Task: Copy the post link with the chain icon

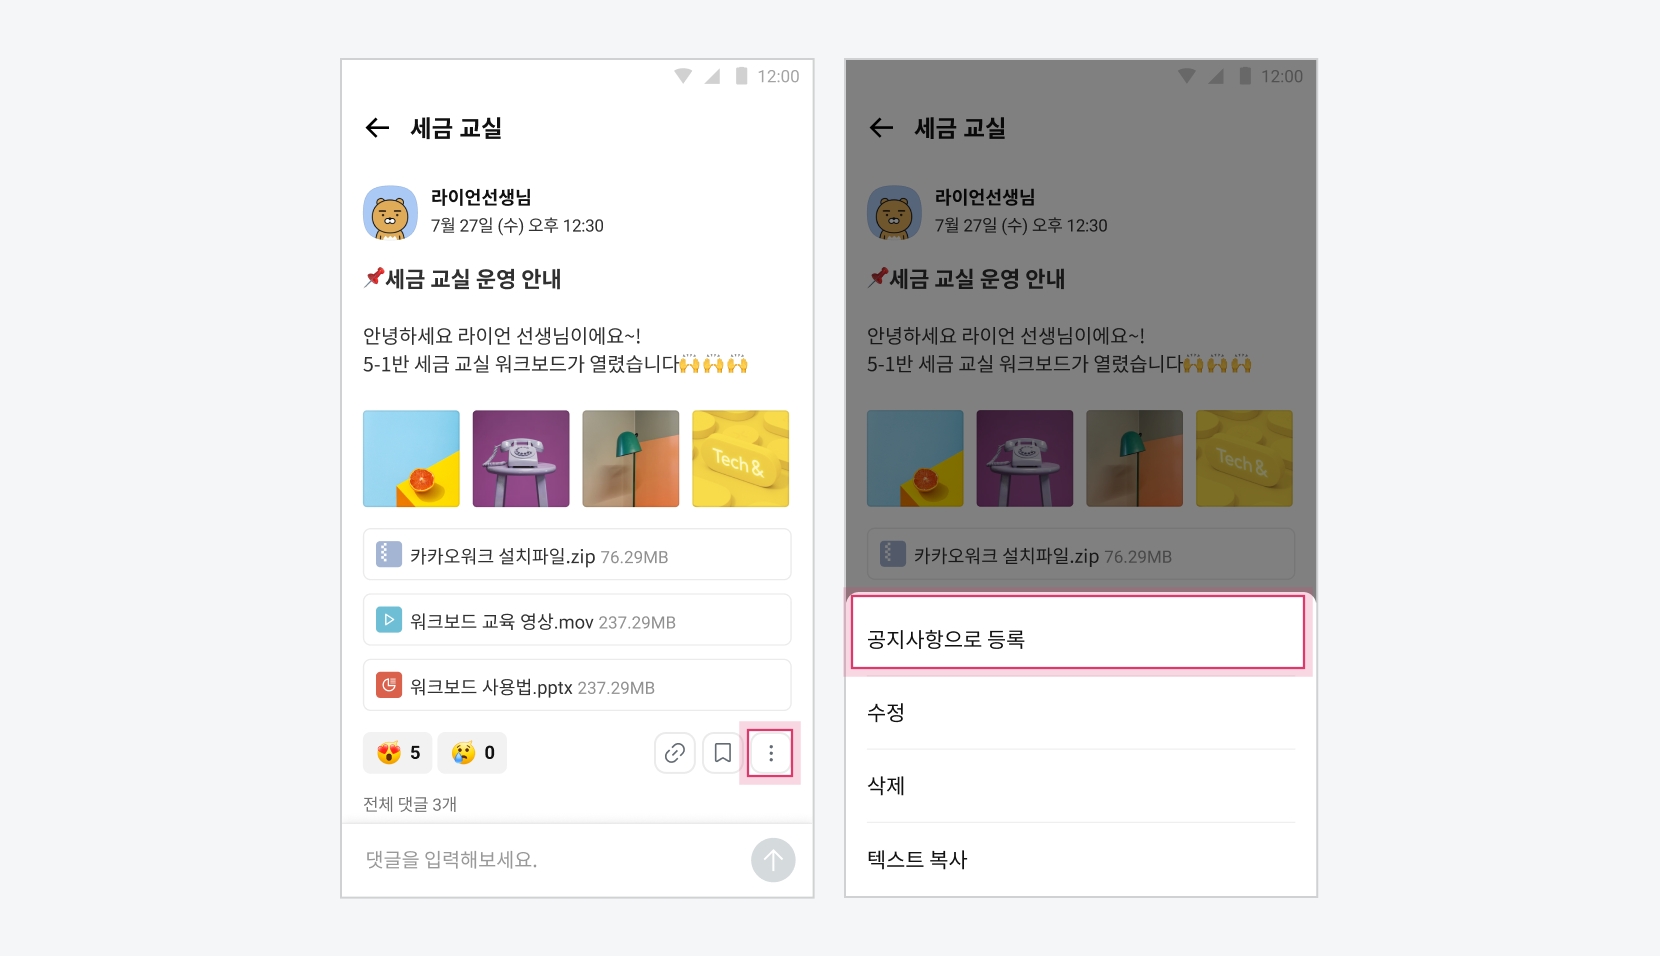Action: coord(675,753)
